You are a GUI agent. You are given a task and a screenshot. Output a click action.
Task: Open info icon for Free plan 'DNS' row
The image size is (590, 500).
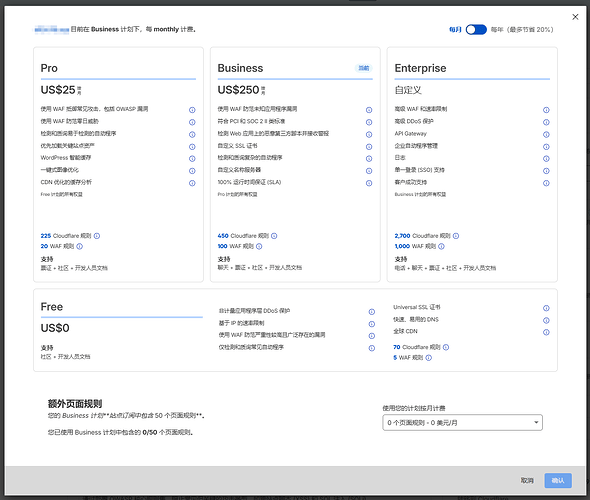(546, 320)
